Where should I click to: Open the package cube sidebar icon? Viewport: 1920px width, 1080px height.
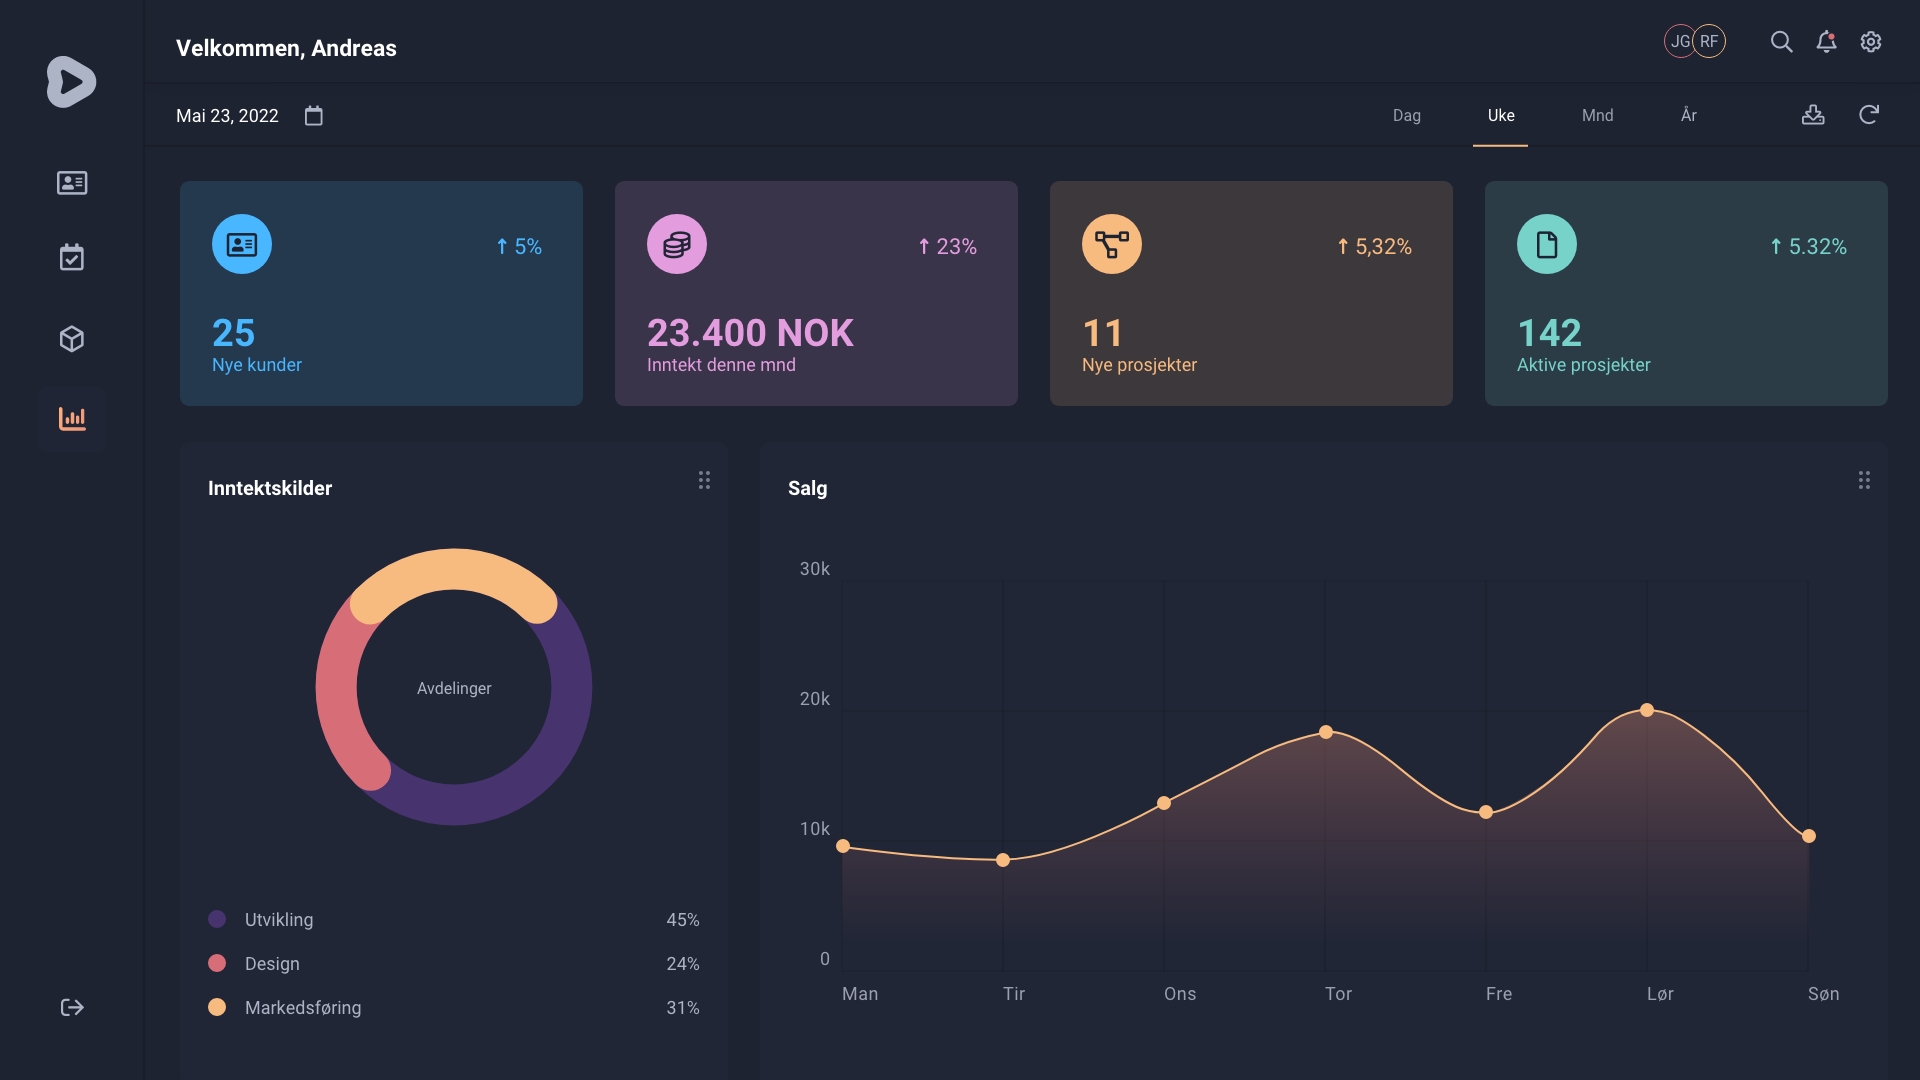pyautogui.click(x=72, y=339)
